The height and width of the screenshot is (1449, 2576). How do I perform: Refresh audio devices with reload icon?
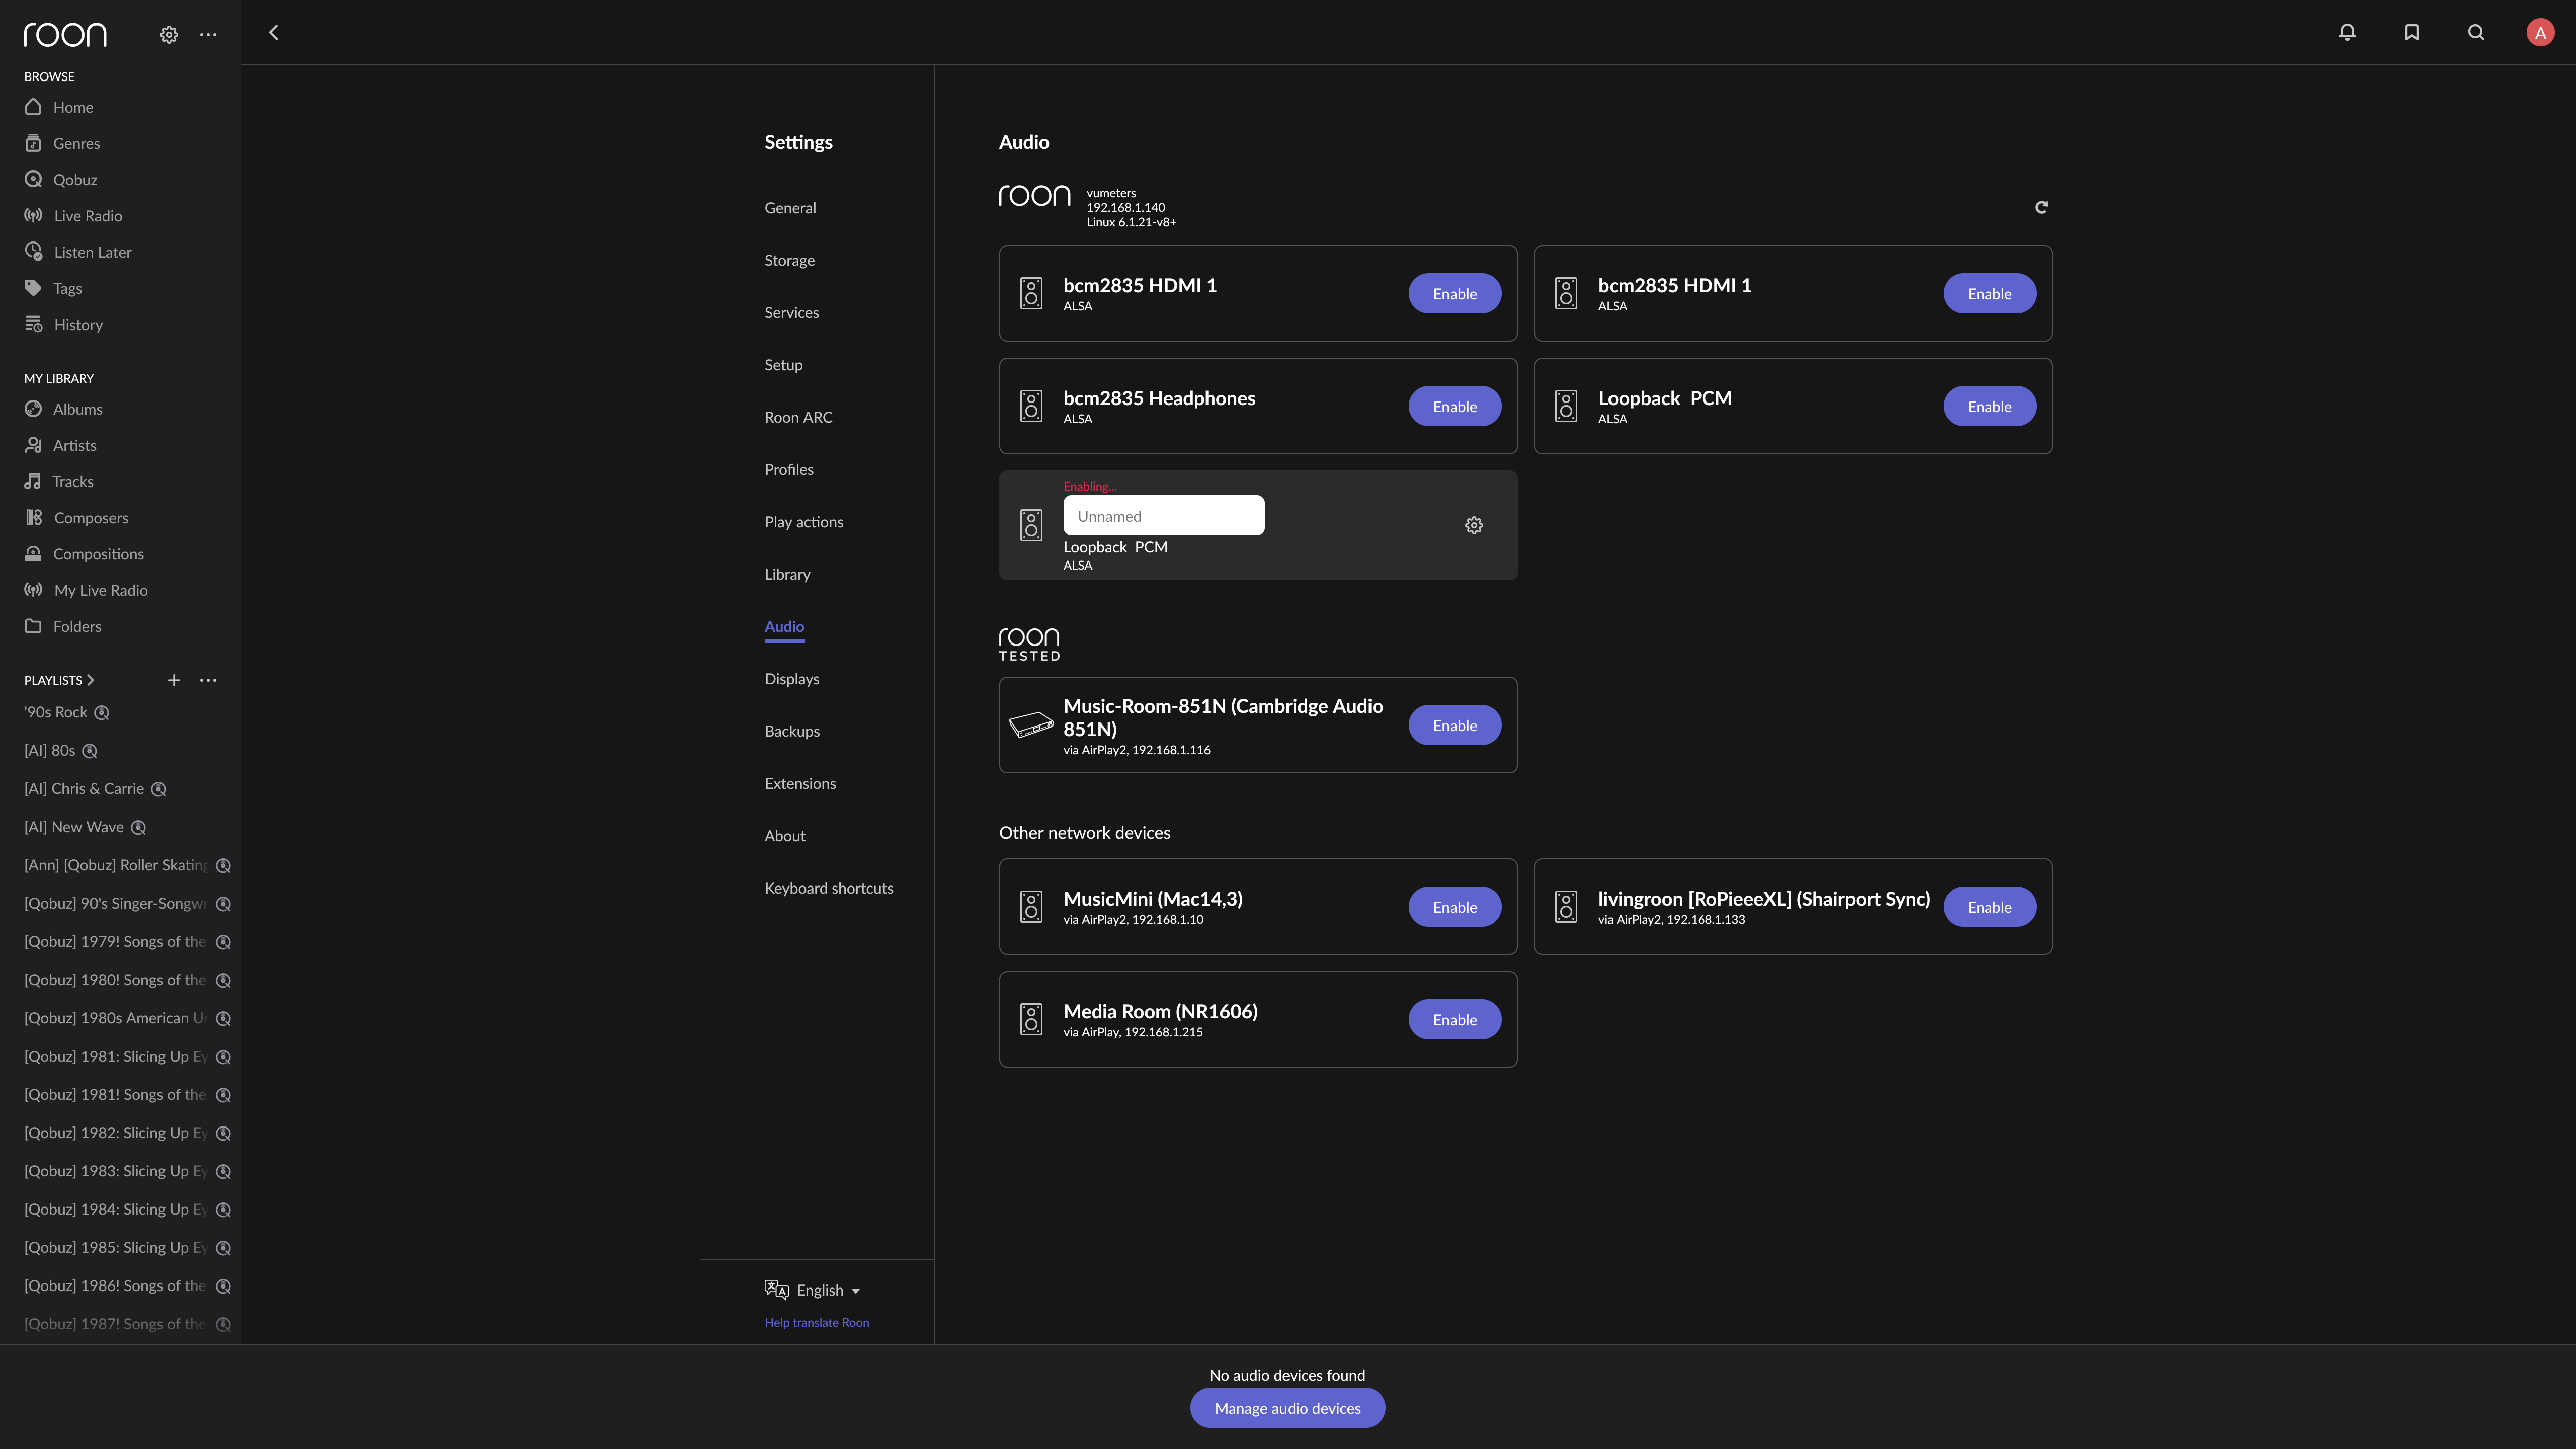[2041, 207]
